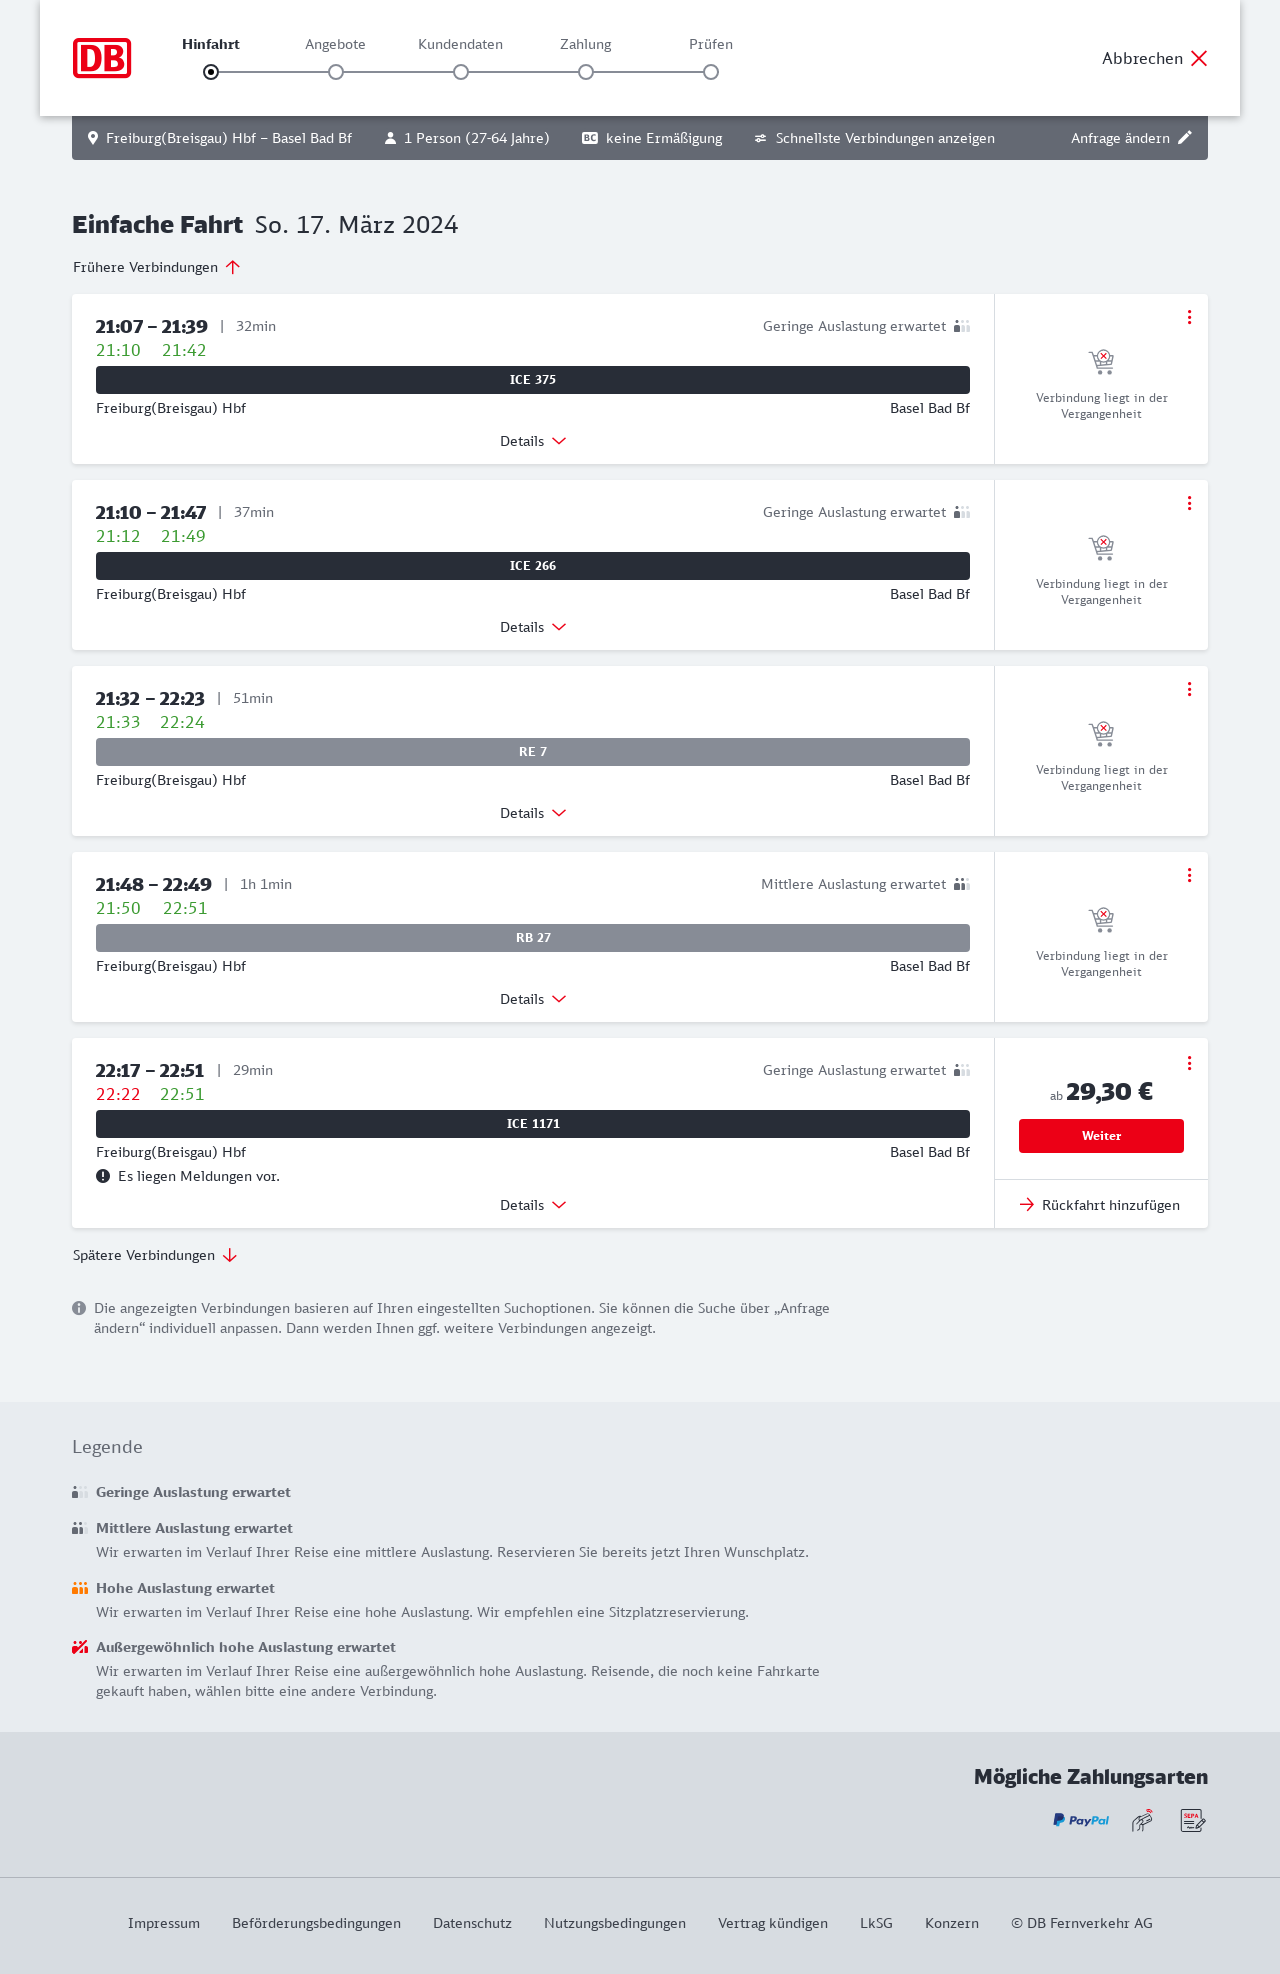Click the SEPA direct debit icon
This screenshot has width=1280, height=1974.
point(1192,1820)
